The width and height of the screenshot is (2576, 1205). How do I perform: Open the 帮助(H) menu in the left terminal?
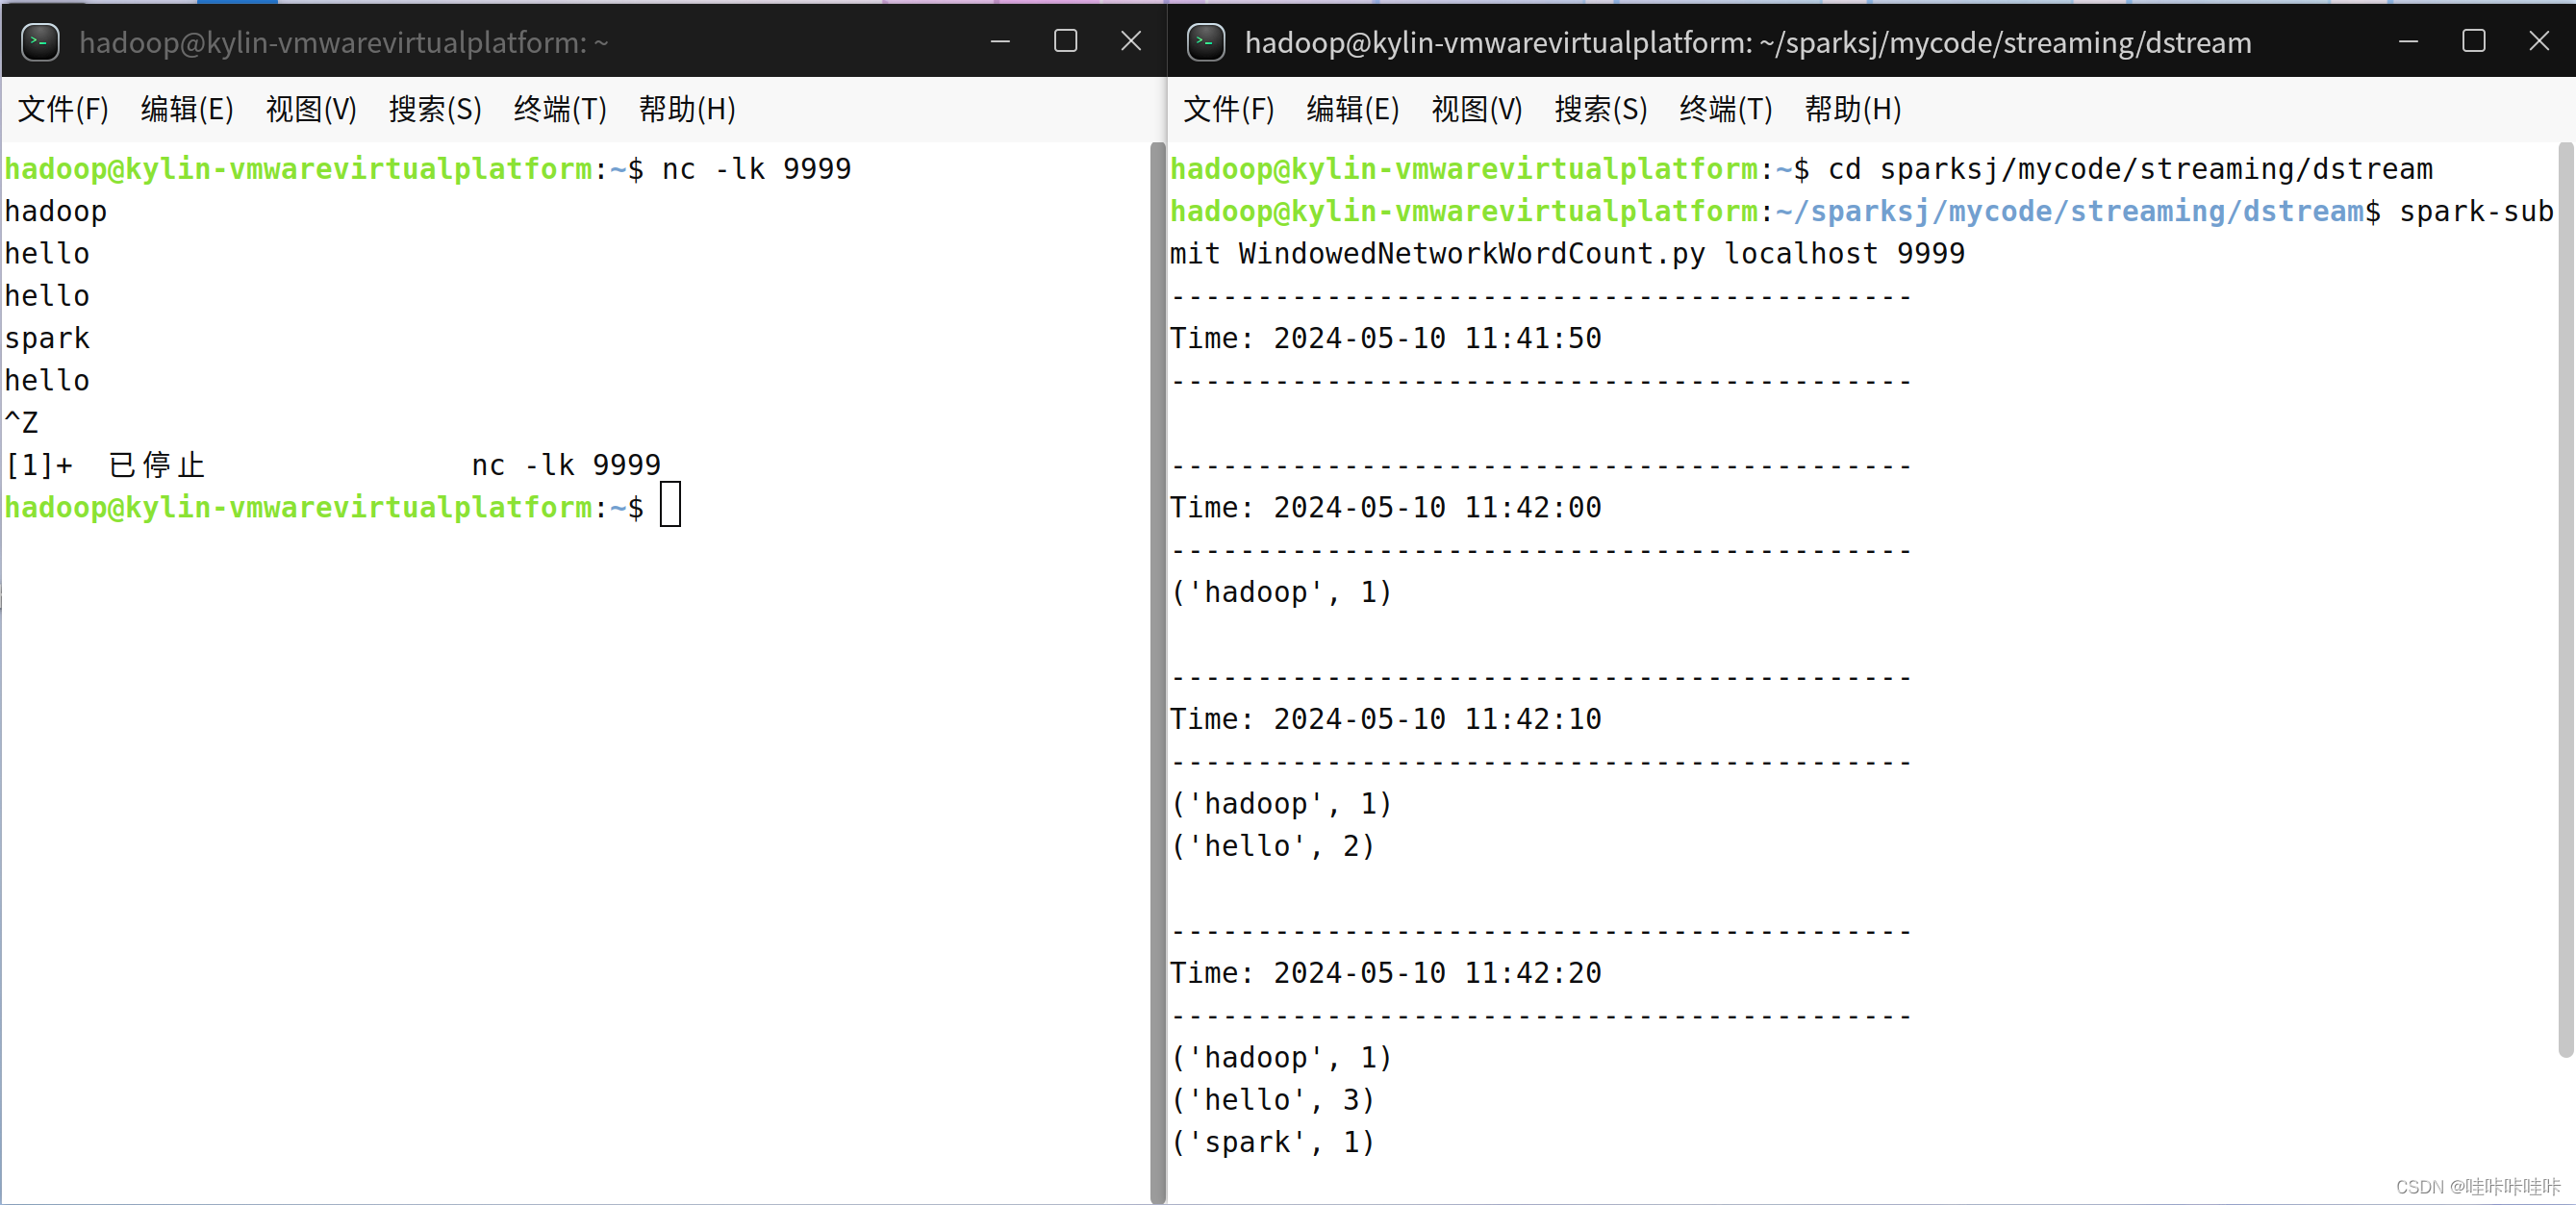687,110
